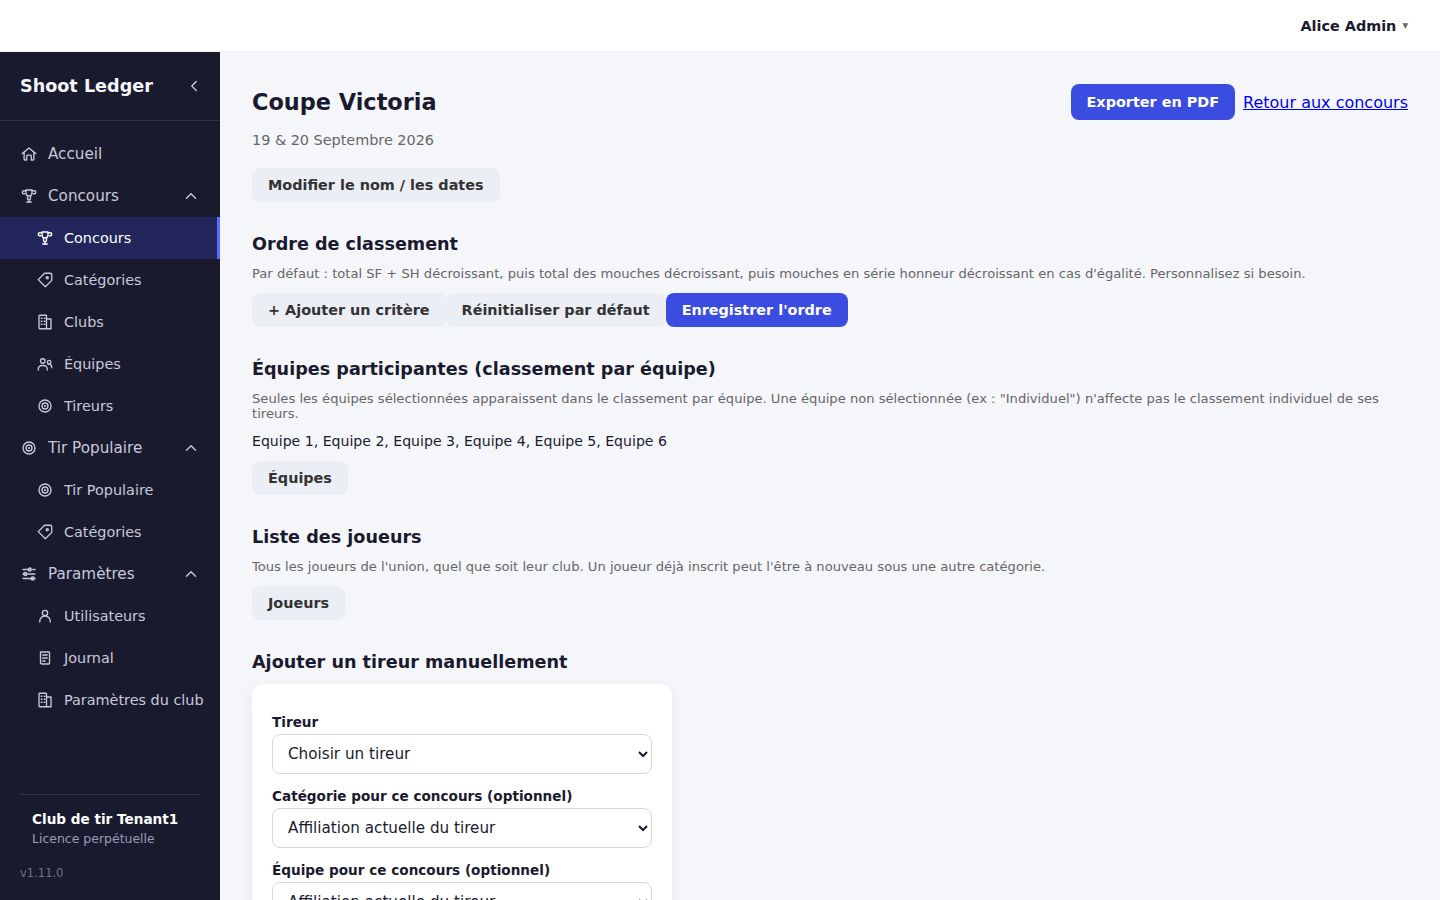The image size is (1440, 900).
Task: Click the tag icon beside Catégories under Concours
Action: pos(45,280)
